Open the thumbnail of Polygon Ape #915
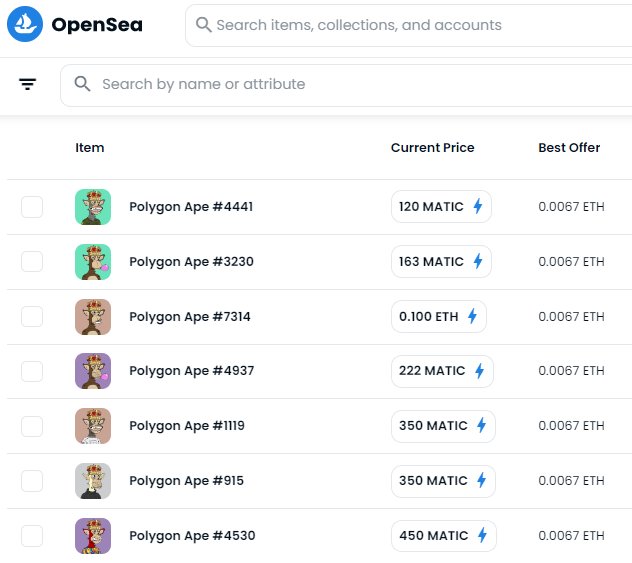Screen dimensions: 632x563 point(93,481)
